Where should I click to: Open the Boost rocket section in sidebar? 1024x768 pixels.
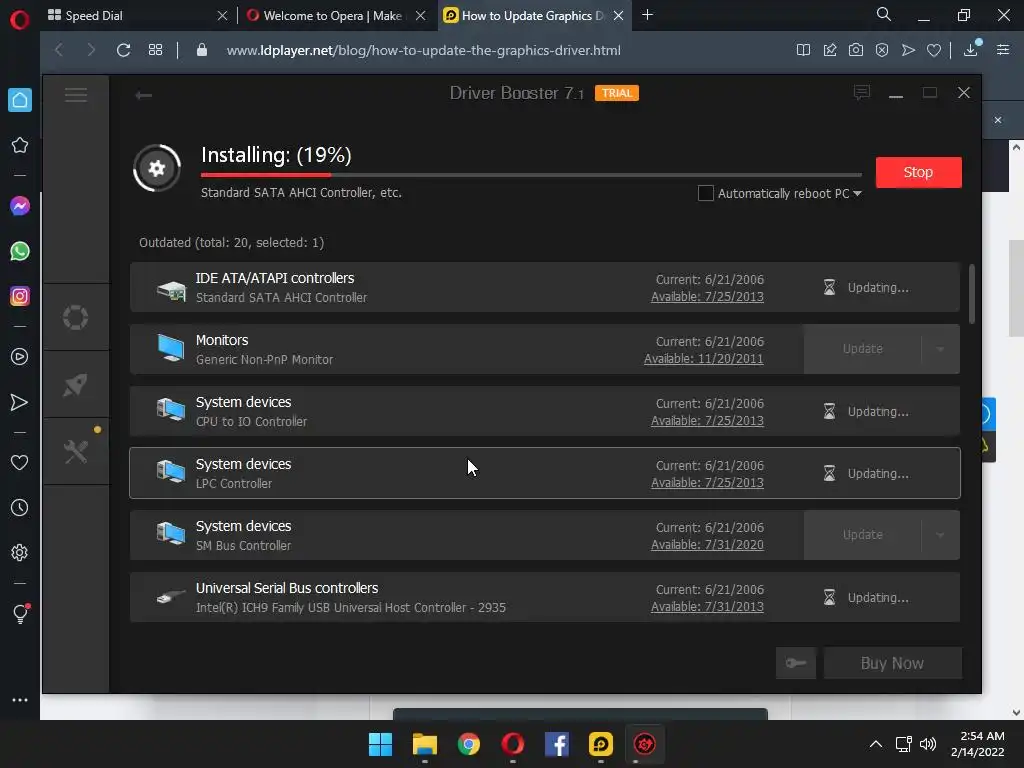point(76,385)
